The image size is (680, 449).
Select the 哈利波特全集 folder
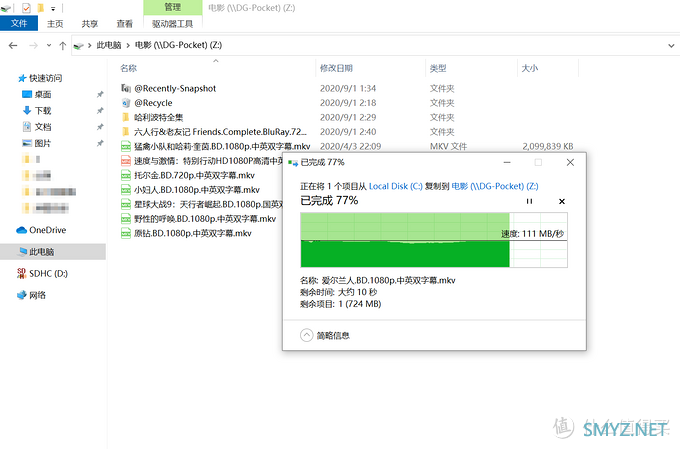pos(158,117)
